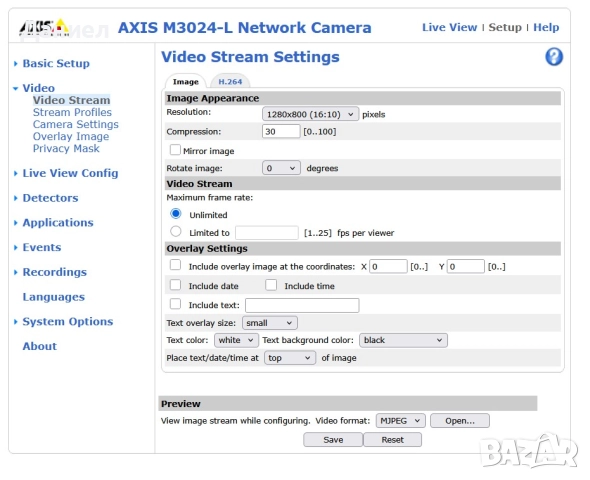590x480 pixels.
Task: Click the Setup link in header
Action: coord(505,27)
